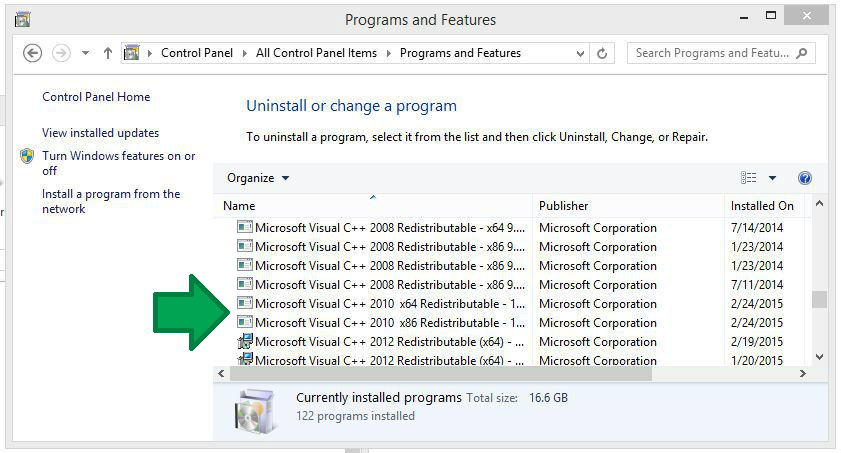Go up one level with Up arrow
This screenshot has height=453, width=841.
click(x=108, y=53)
